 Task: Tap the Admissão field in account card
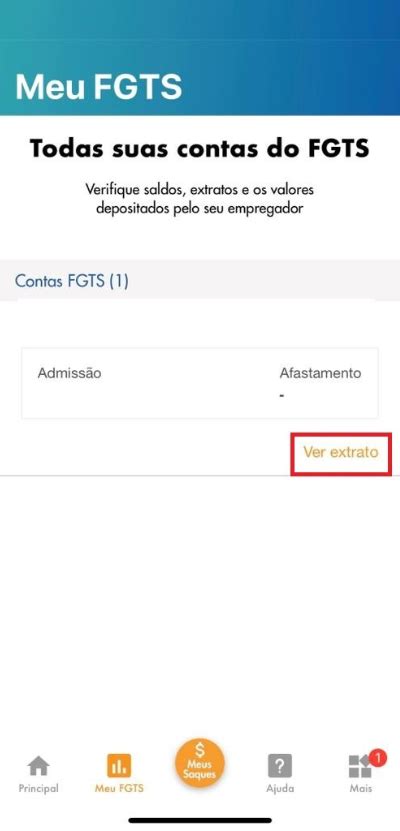click(x=69, y=373)
